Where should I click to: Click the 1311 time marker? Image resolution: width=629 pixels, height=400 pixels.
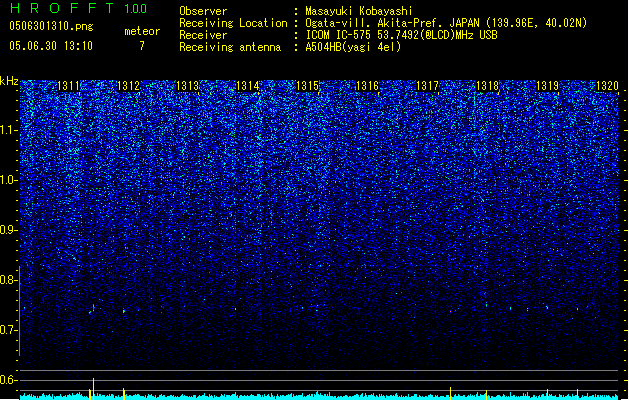coord(69,86)
